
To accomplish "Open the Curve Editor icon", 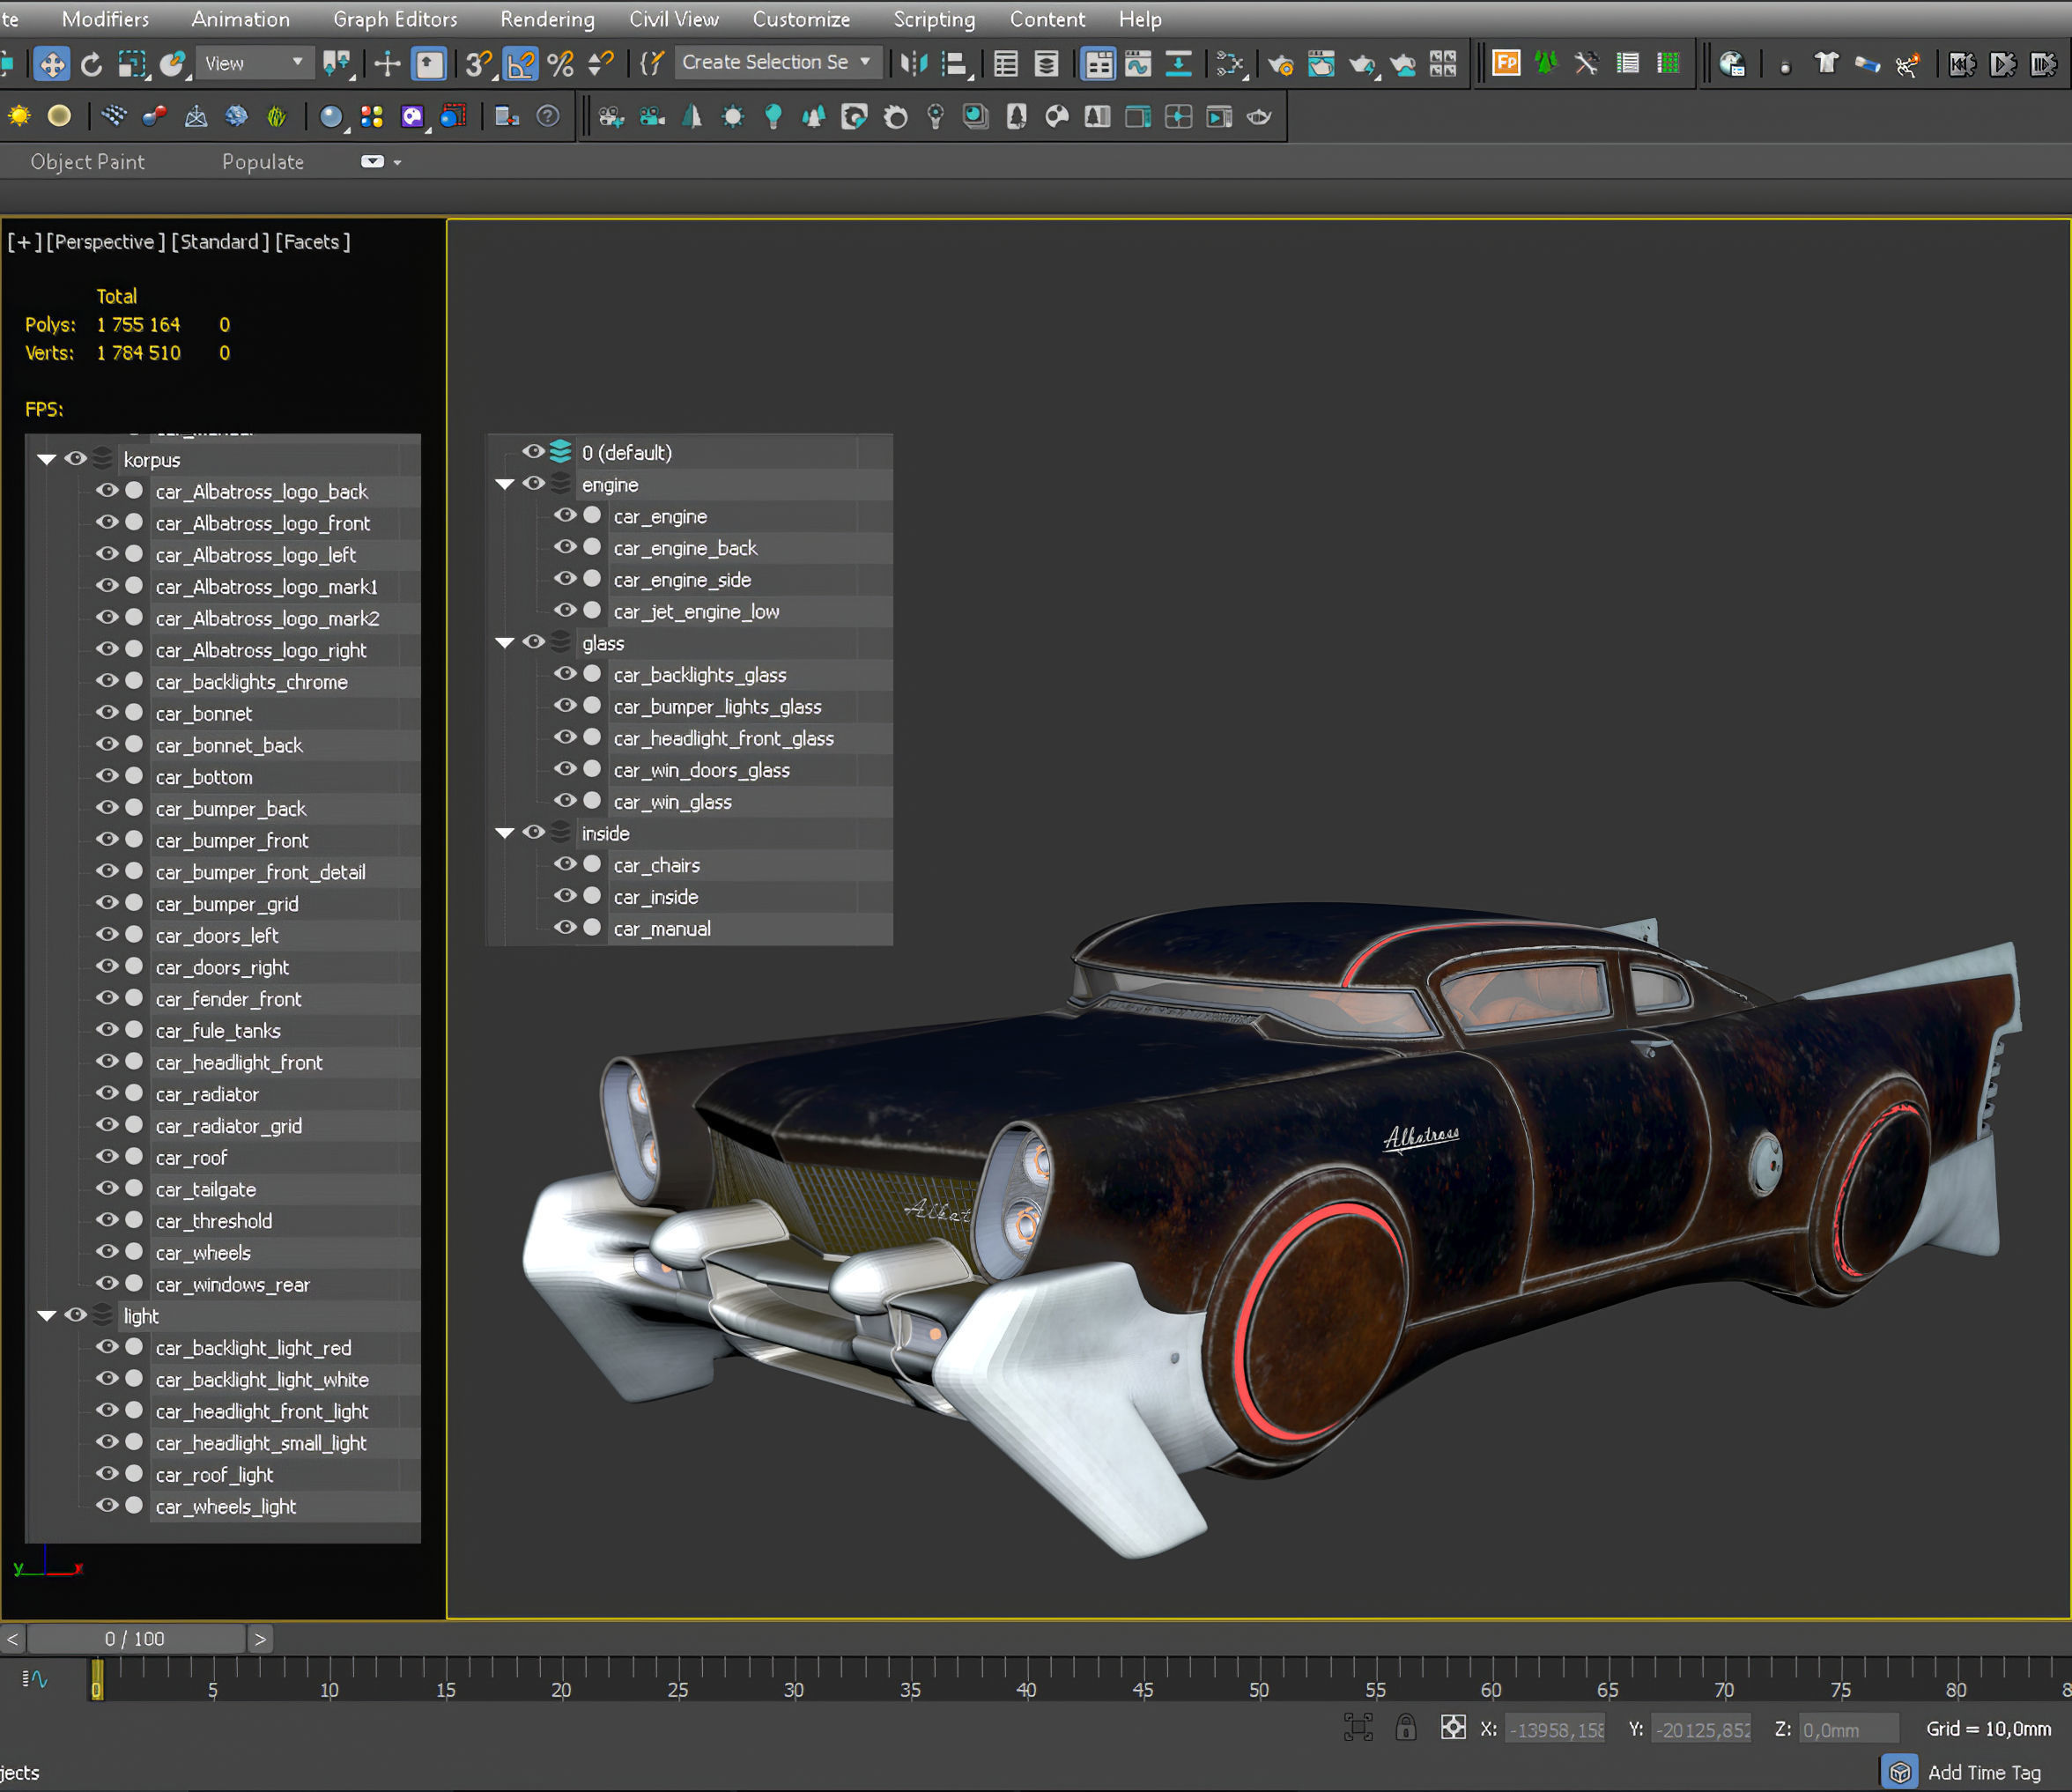I will 1138,65.
